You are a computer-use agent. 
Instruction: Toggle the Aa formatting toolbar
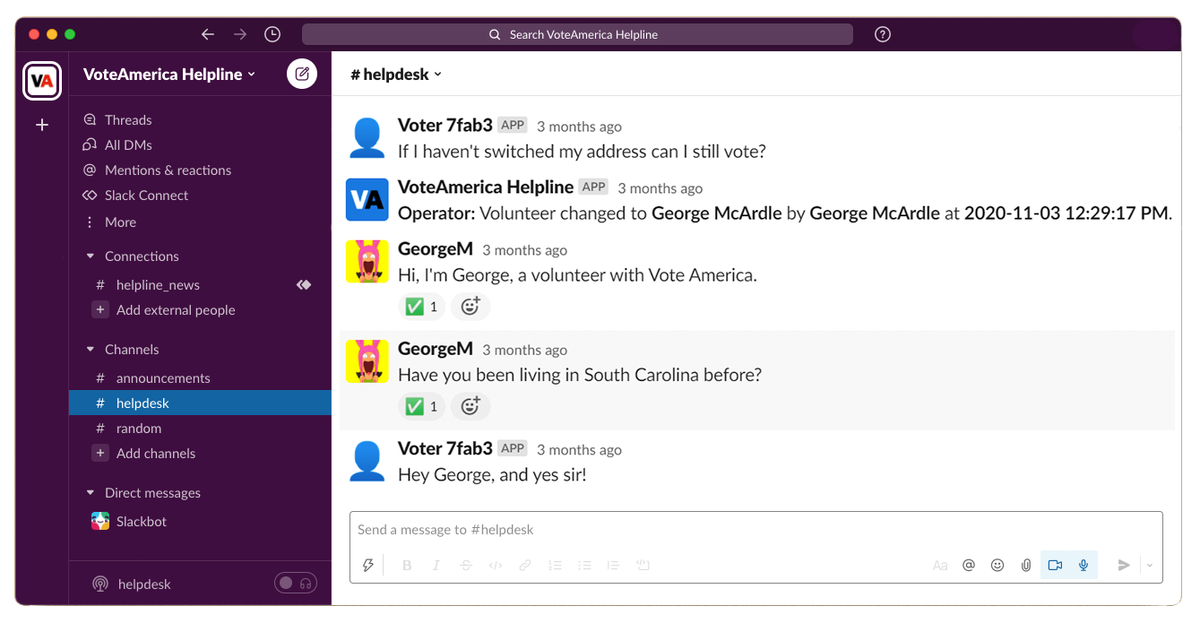point(940,564)
